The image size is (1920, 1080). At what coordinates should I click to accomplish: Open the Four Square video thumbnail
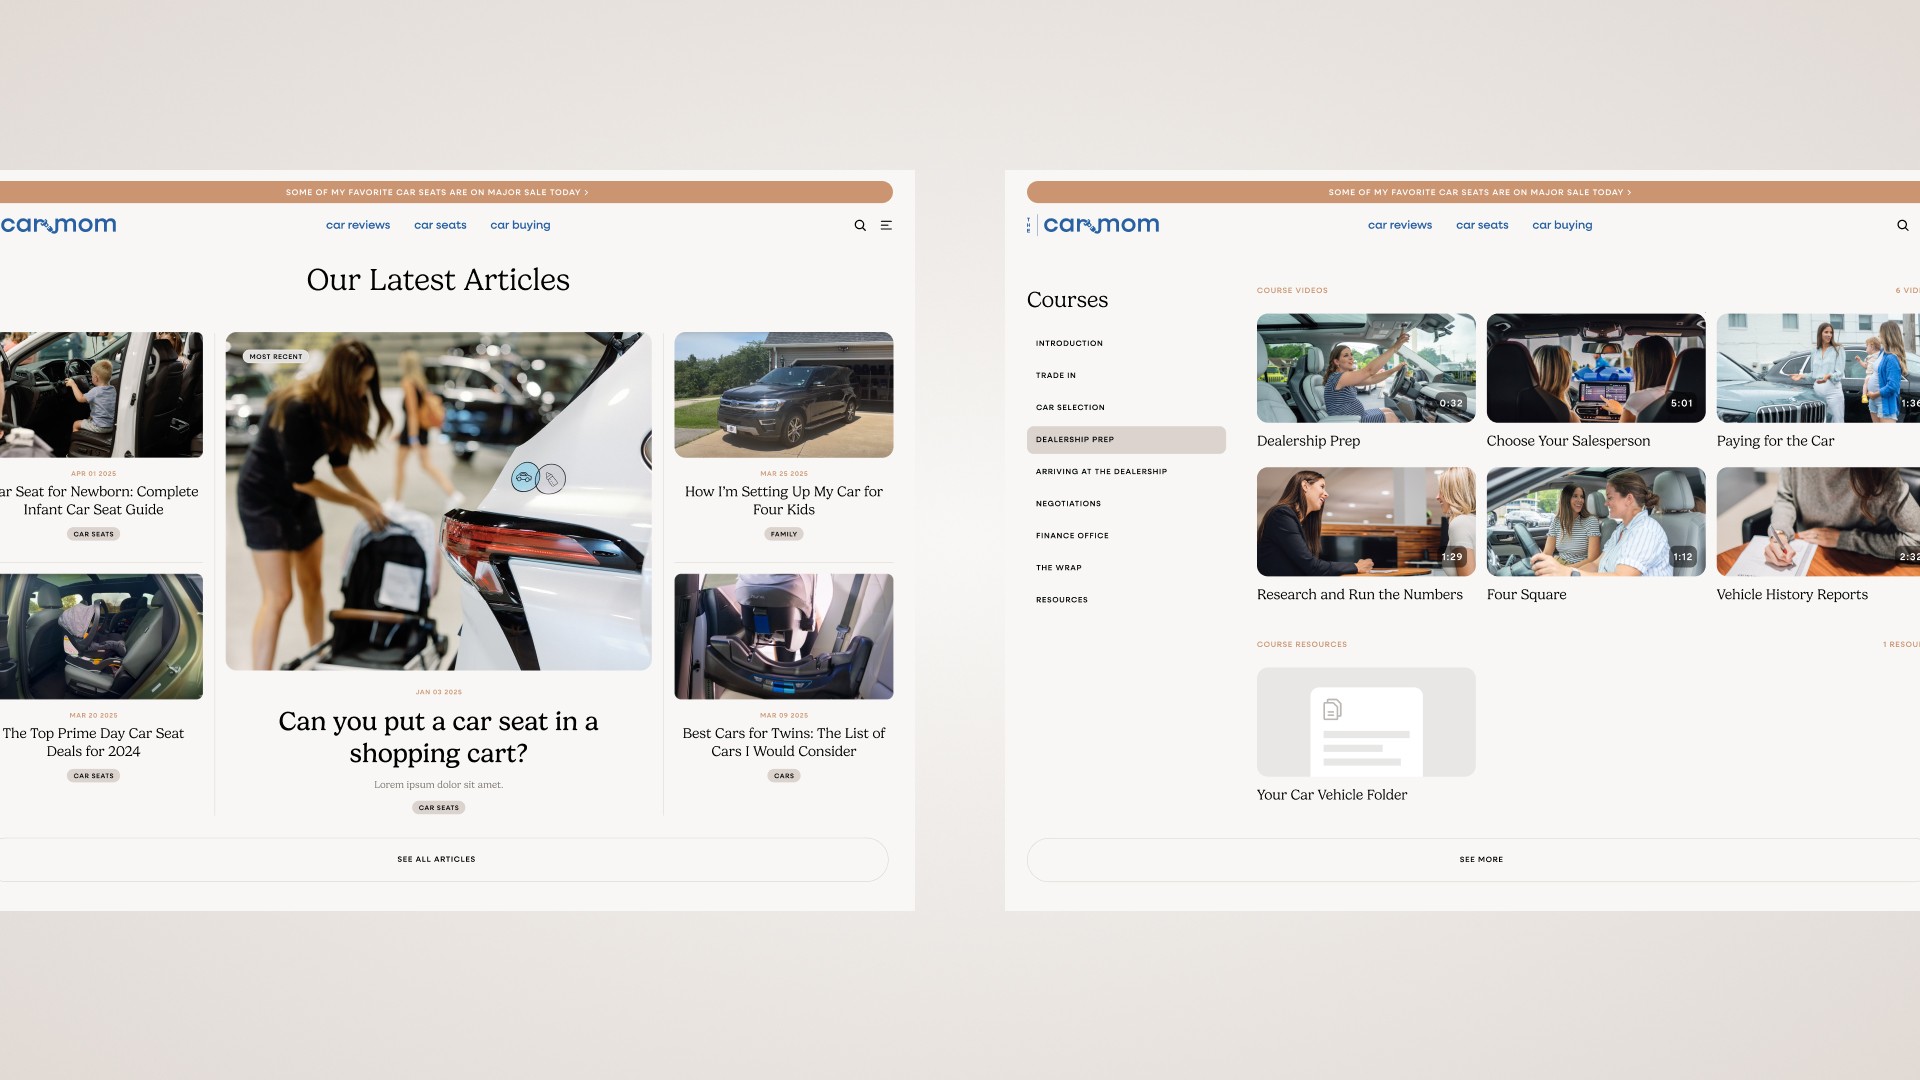[1595, 522]
